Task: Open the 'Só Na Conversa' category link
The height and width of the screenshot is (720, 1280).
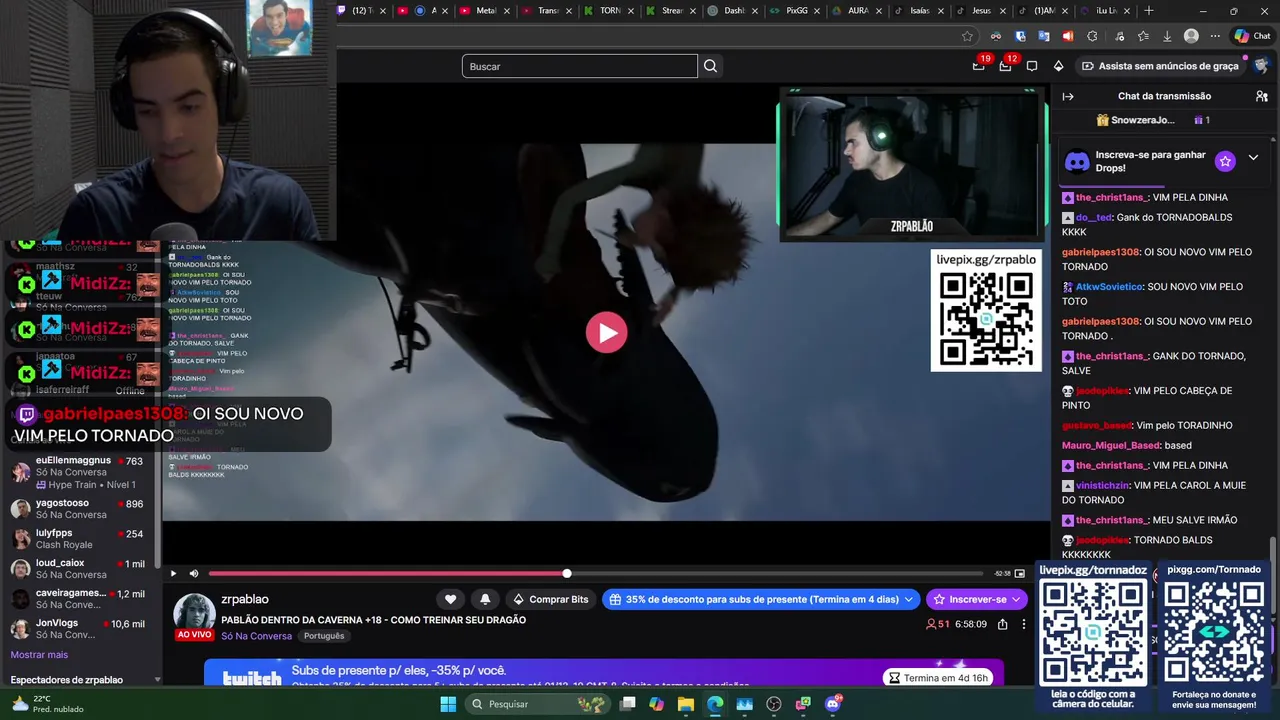Action: (257, 636)
